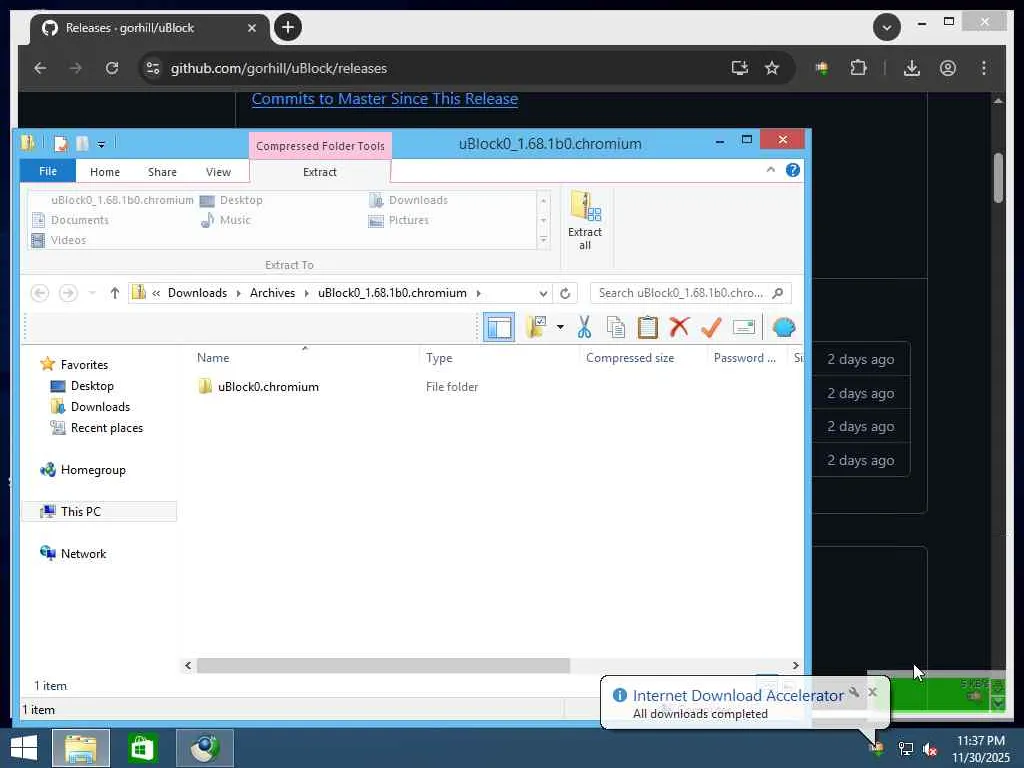Click Commits to Master Since This Release link
1024x768 pixels.
tap(385, 99)
